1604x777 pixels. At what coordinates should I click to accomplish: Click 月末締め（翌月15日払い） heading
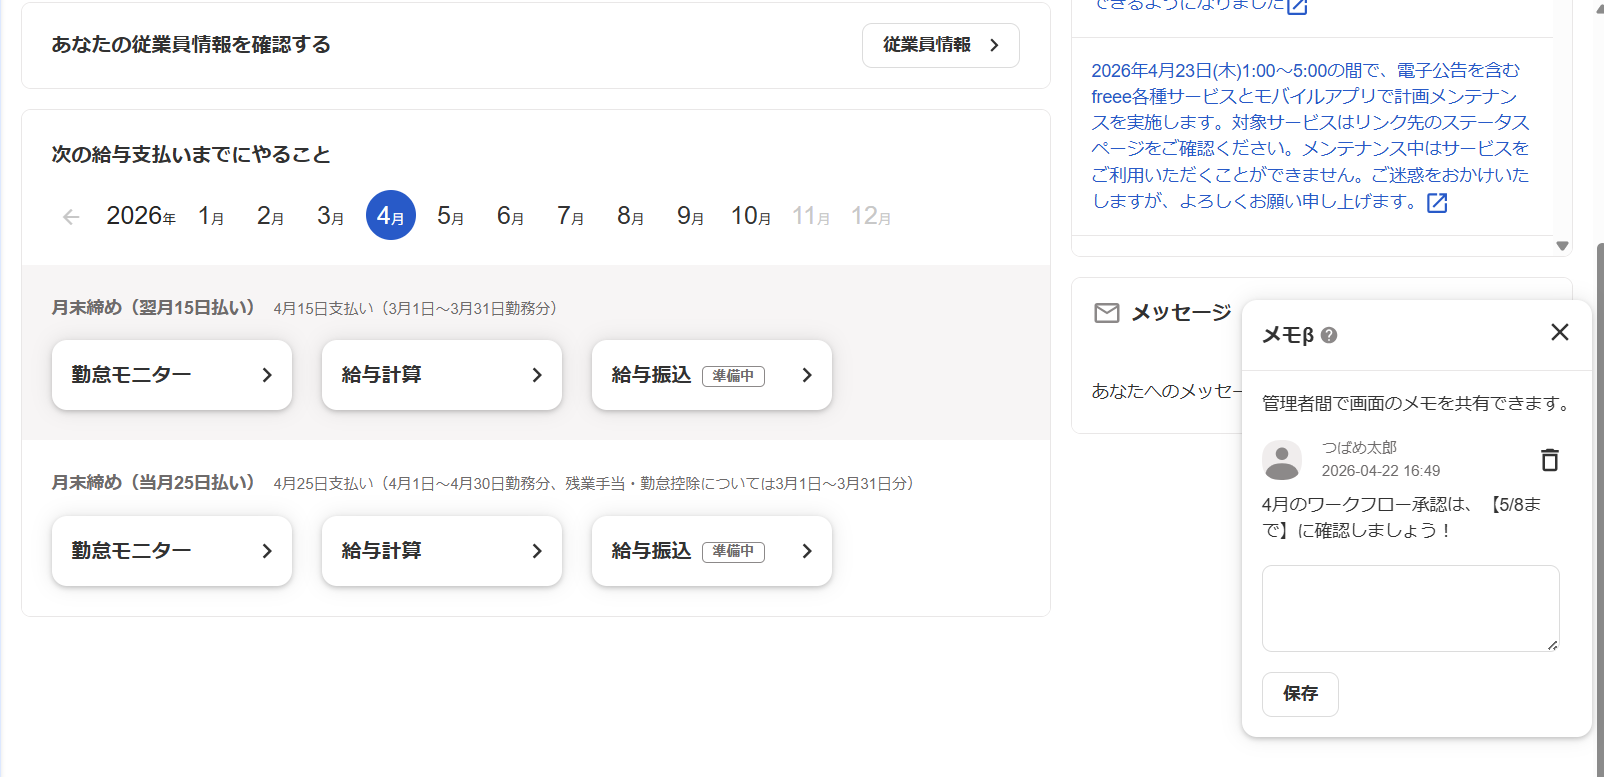[153, 308]
